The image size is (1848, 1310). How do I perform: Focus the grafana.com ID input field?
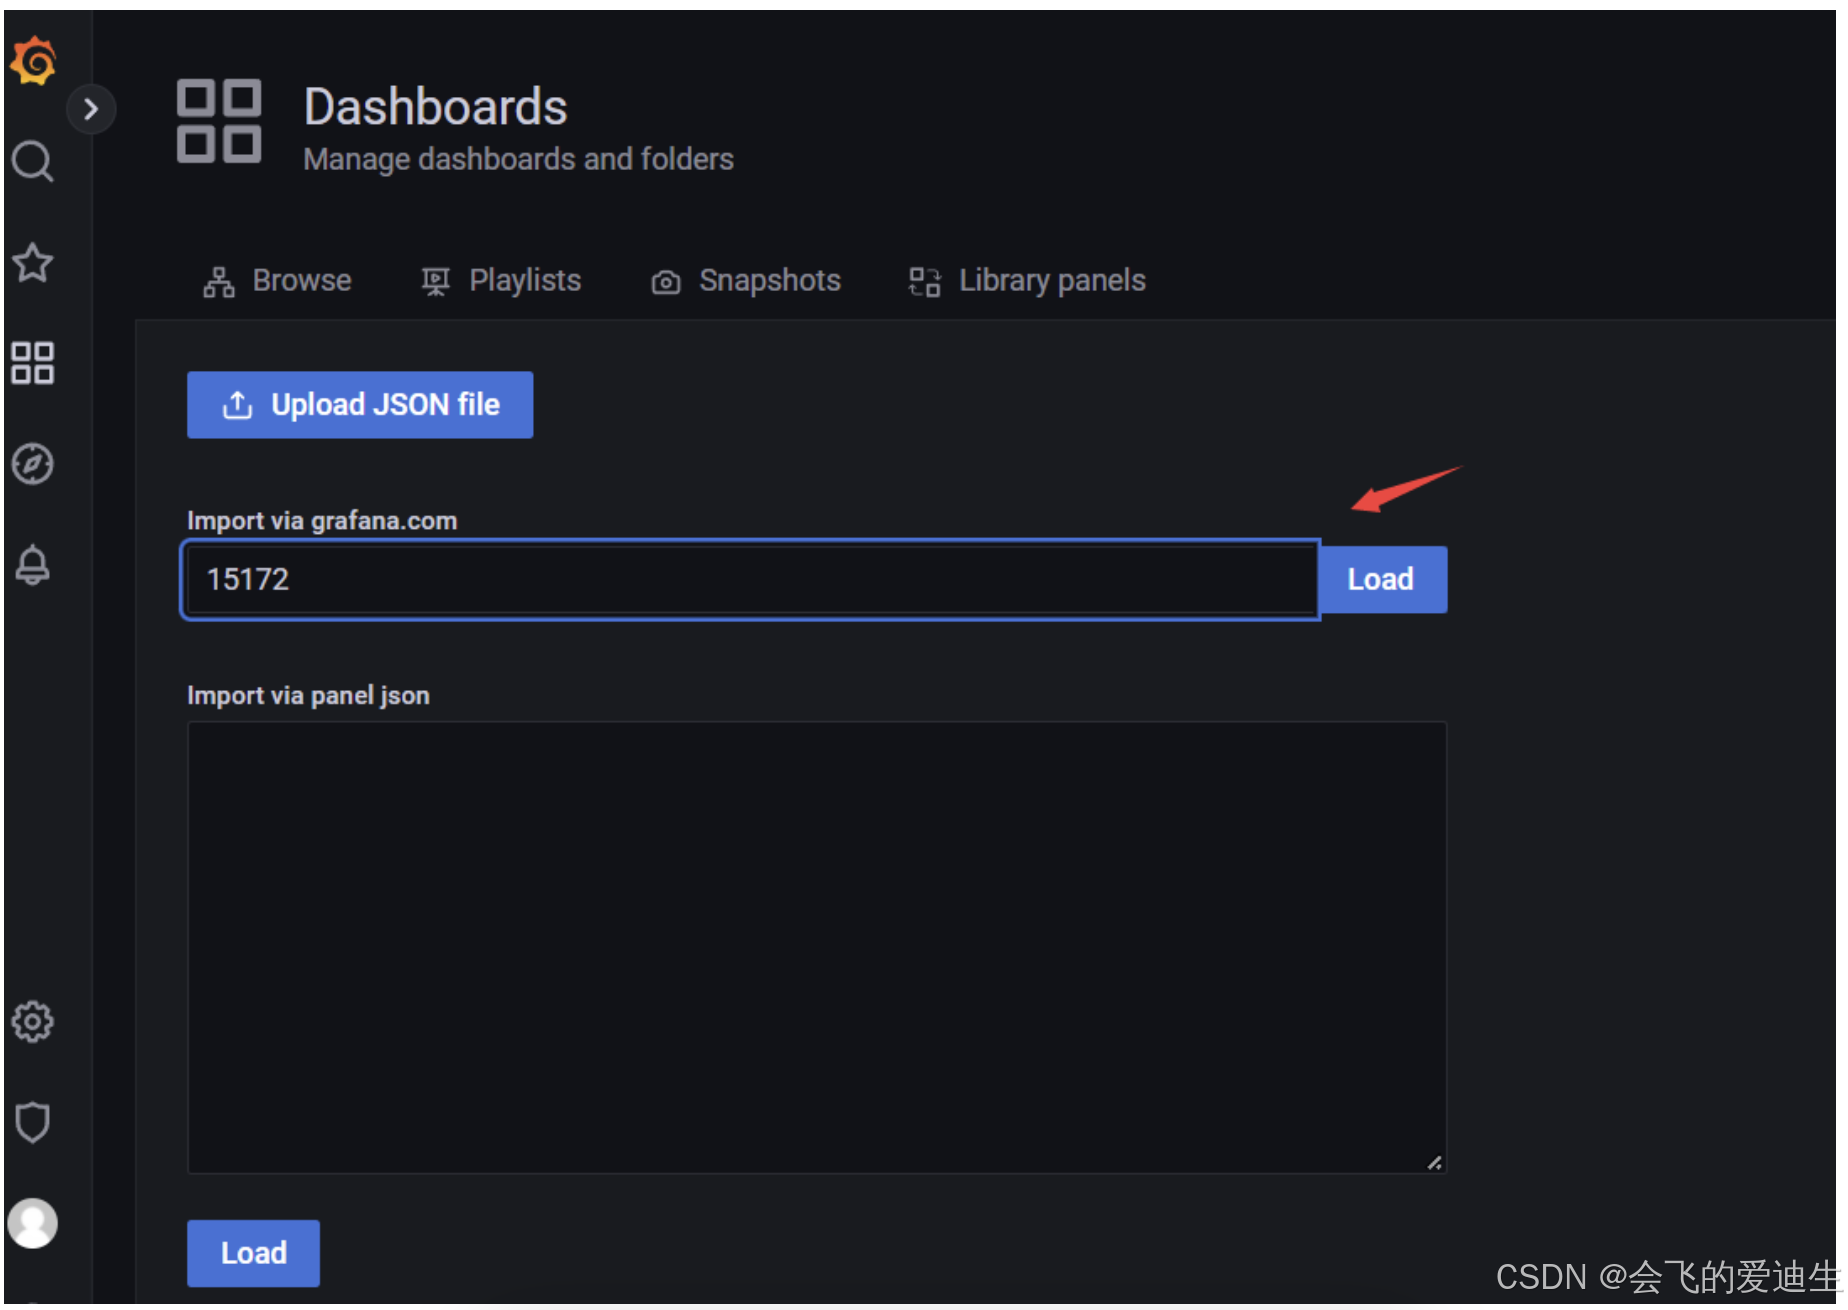[x=750, y=580]
